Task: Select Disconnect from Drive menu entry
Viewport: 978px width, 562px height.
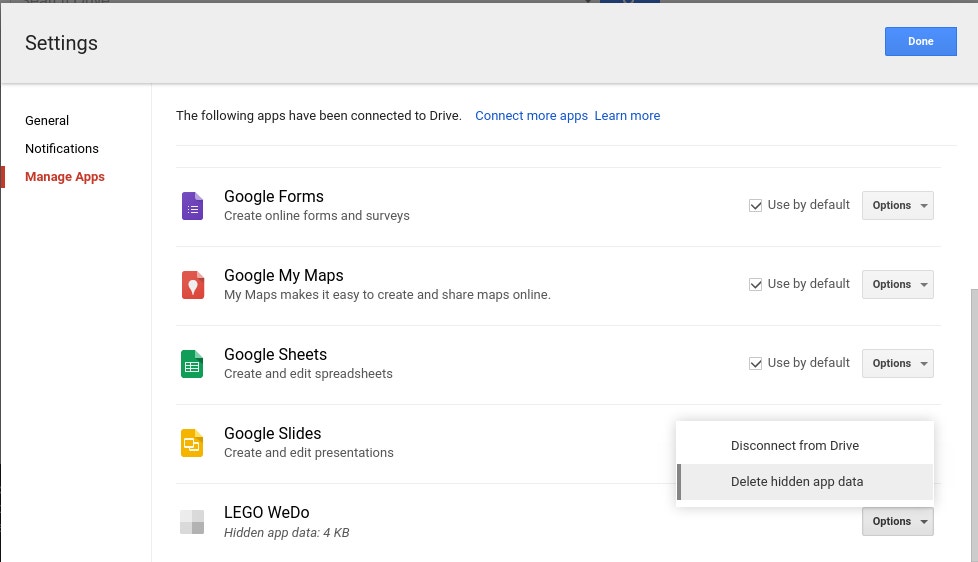Action: tap(794, 446)
